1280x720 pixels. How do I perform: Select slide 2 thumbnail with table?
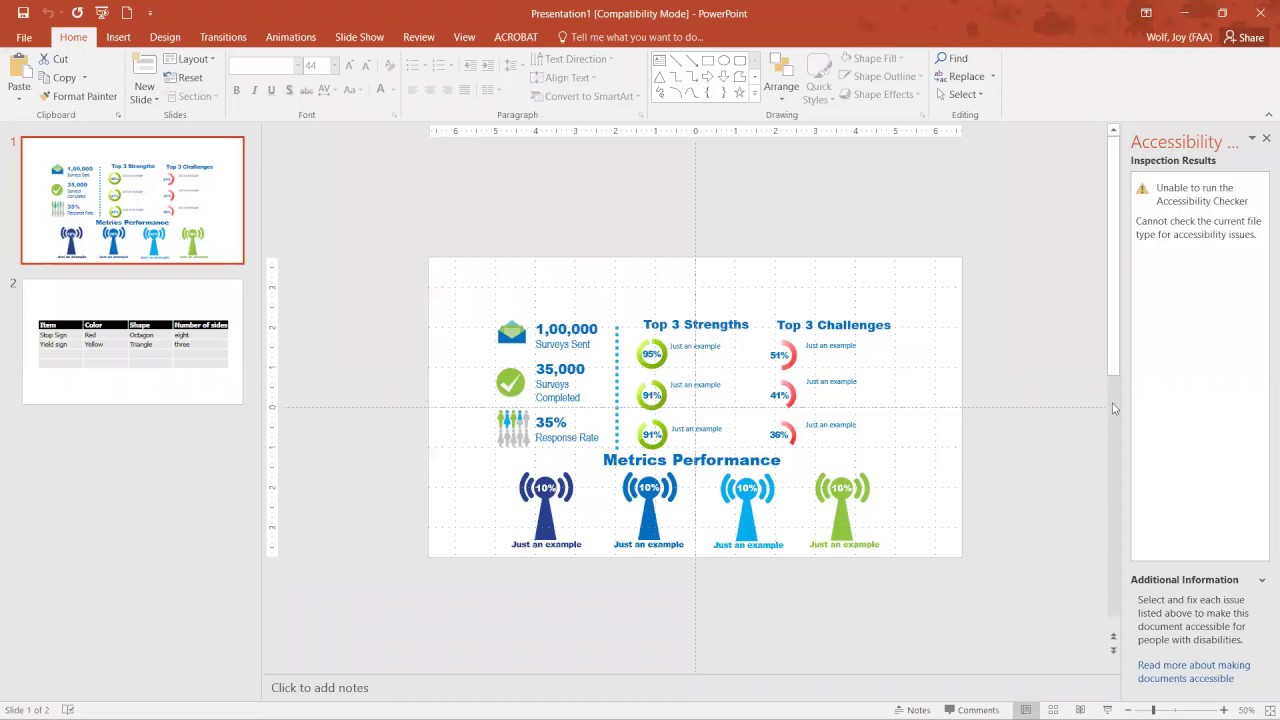(133, 342)
